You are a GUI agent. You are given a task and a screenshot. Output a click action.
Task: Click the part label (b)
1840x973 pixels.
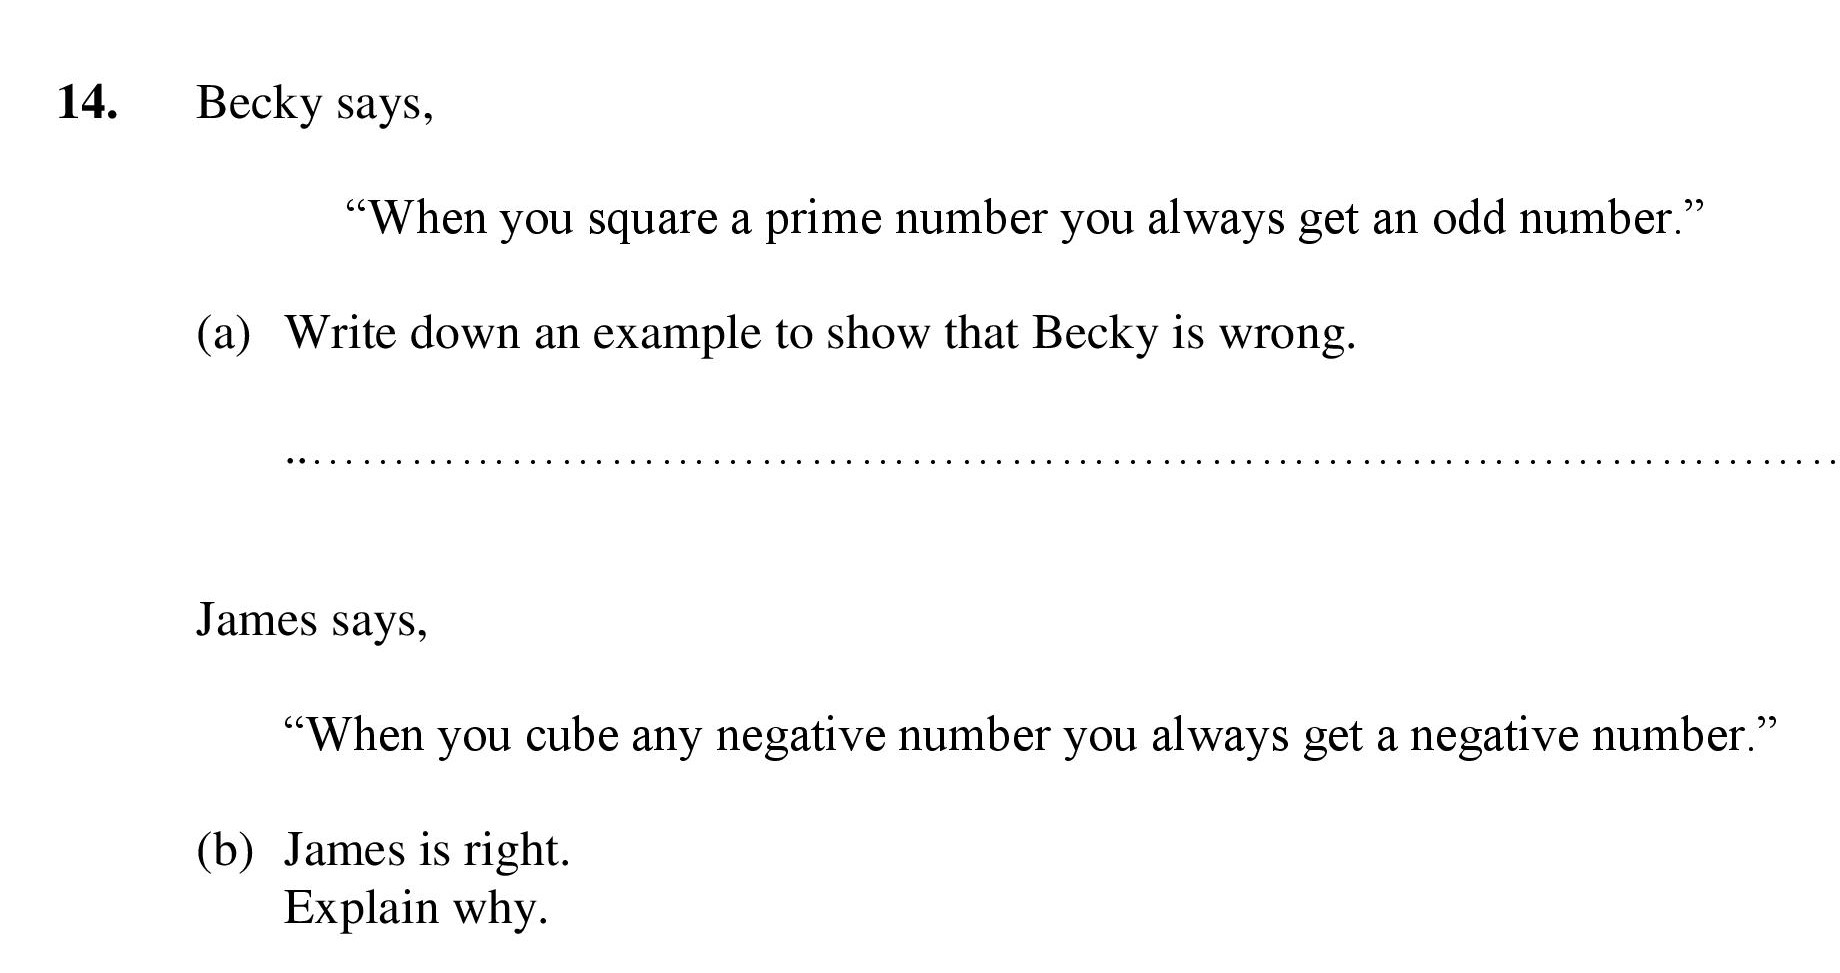[224, 851]
